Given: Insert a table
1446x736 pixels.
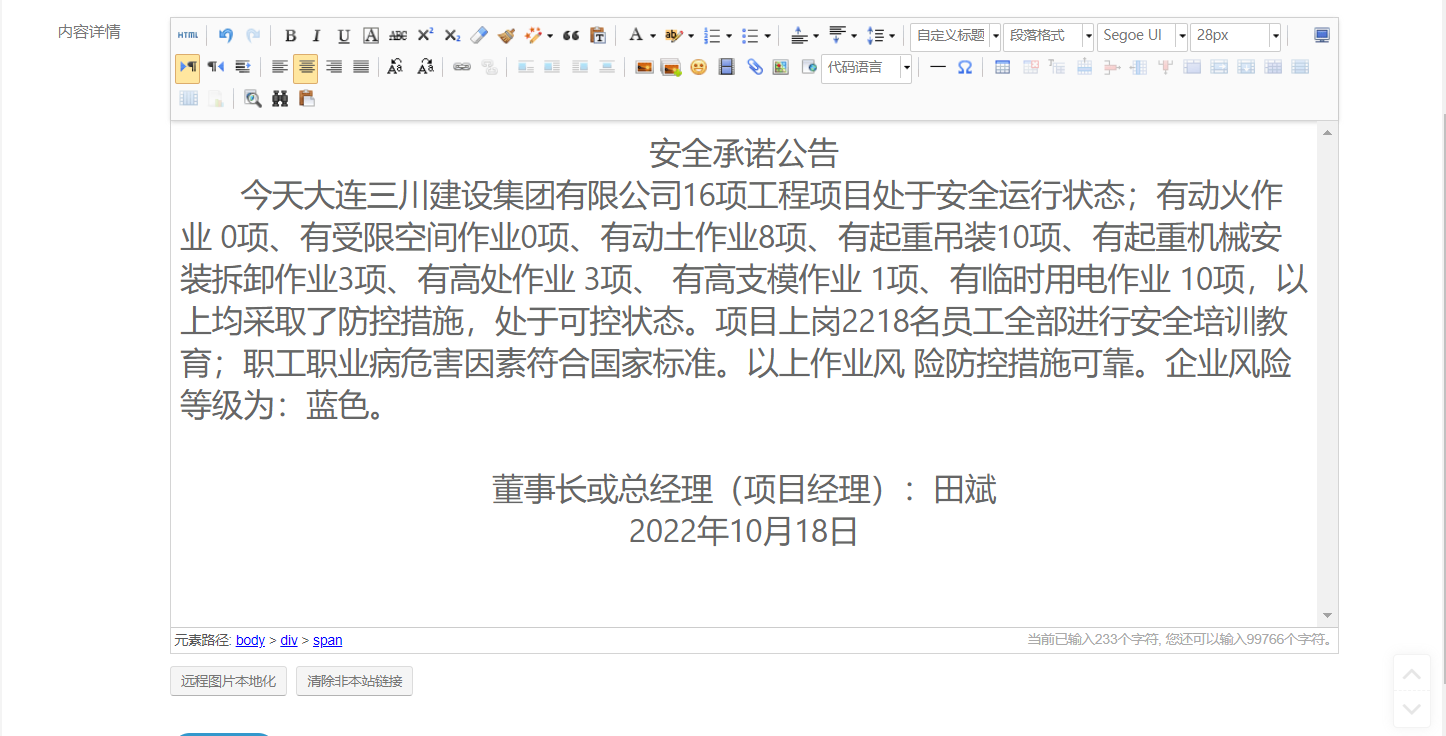Looking at the screenshot, I should (1002, 68).
